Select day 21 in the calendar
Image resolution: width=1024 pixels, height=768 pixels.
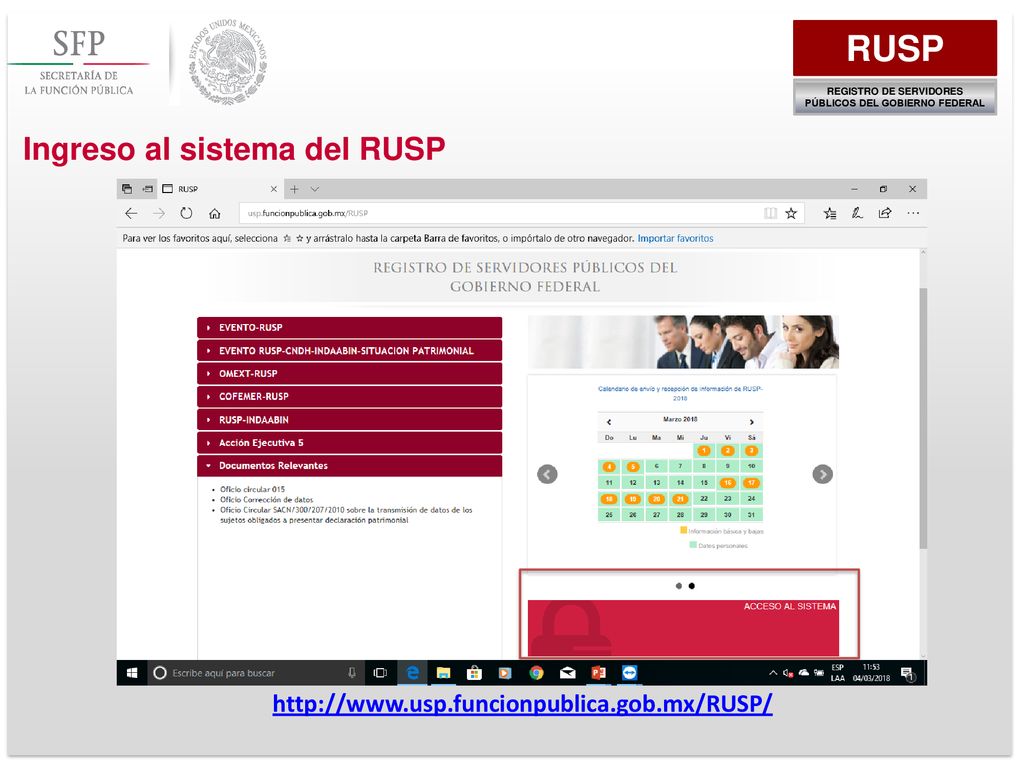tap(680, 499)
